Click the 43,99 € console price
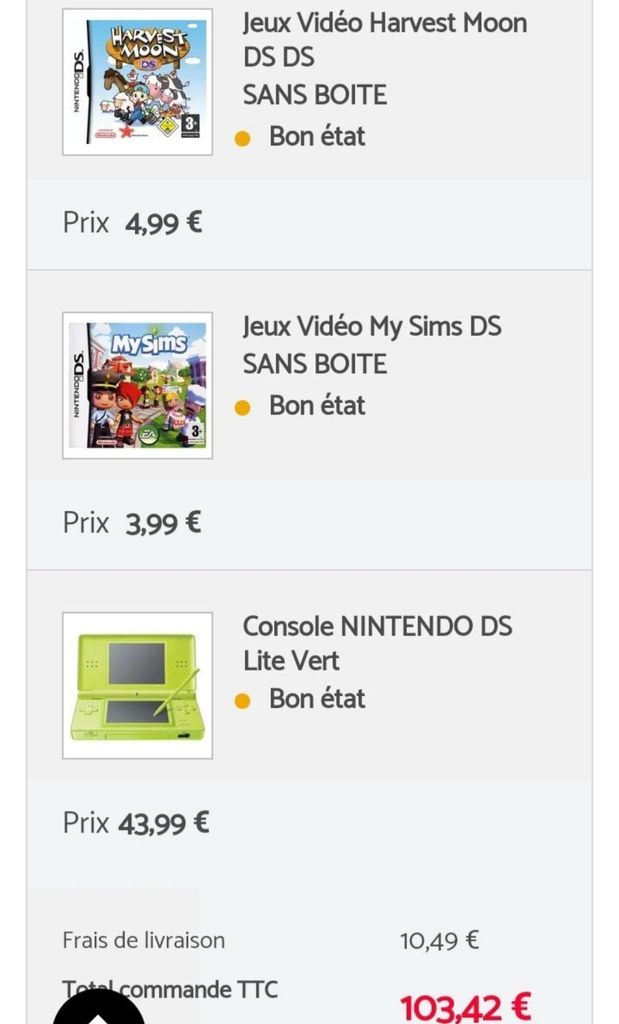Viewport: 619px width, 1024px height. tap(164, 823)
